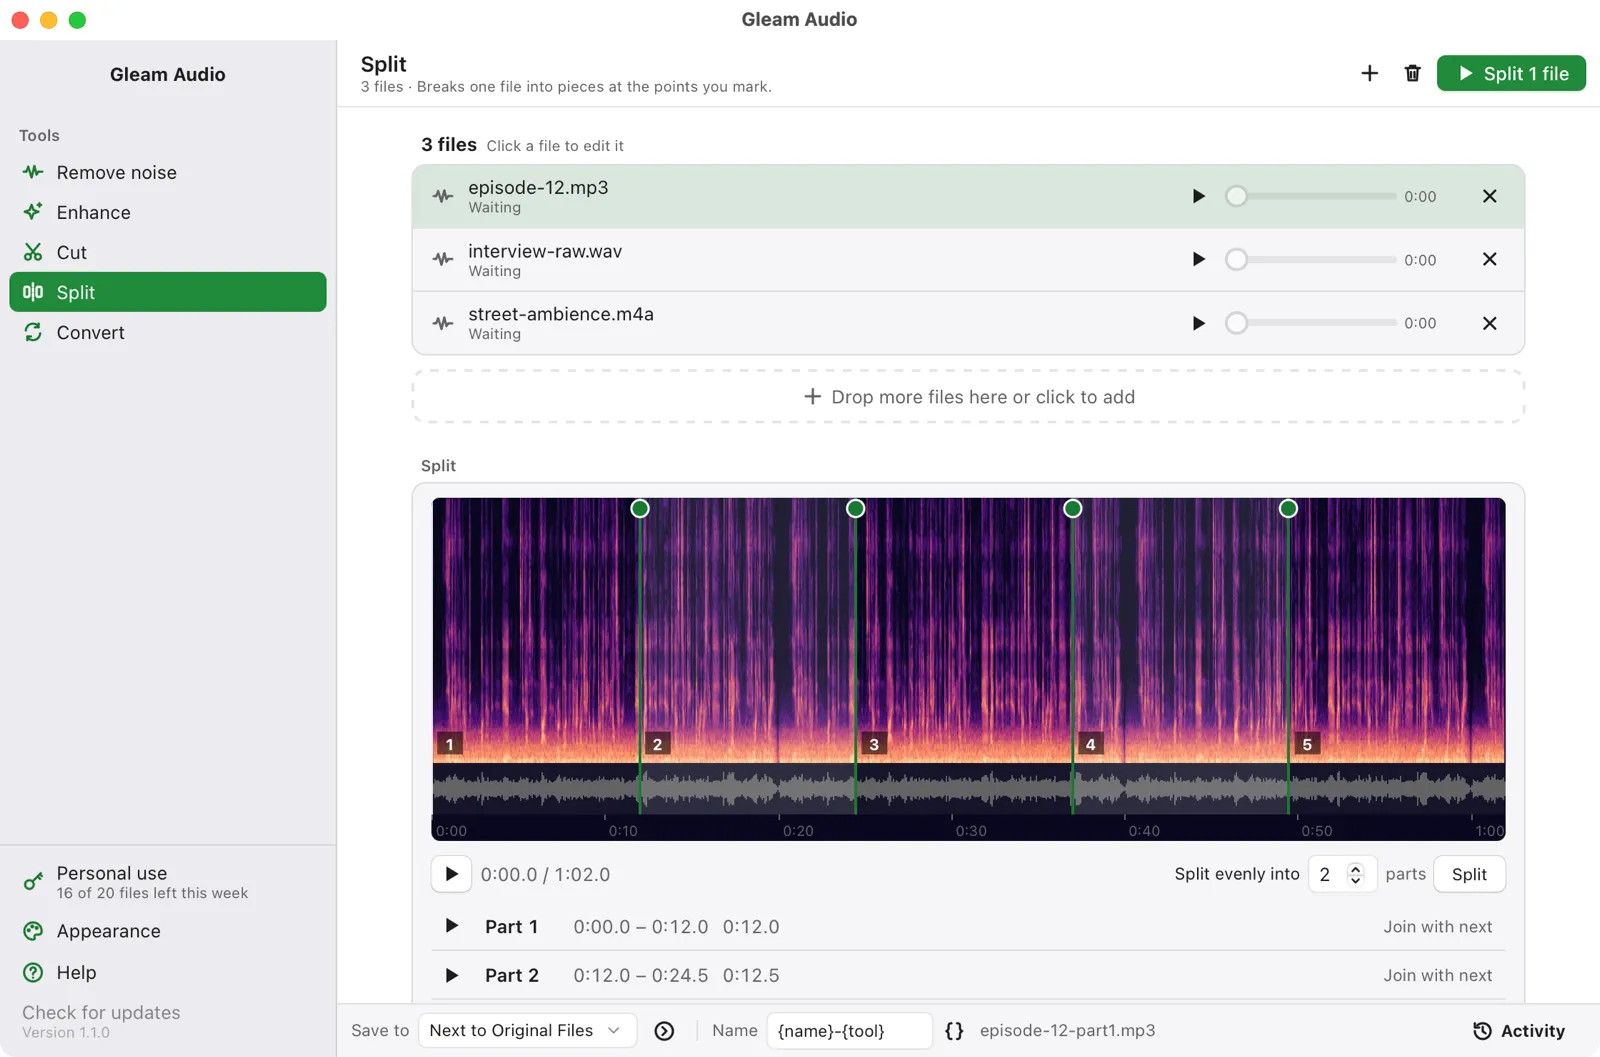
Task: Select the third split marker handle
Action: [1073, 508]
